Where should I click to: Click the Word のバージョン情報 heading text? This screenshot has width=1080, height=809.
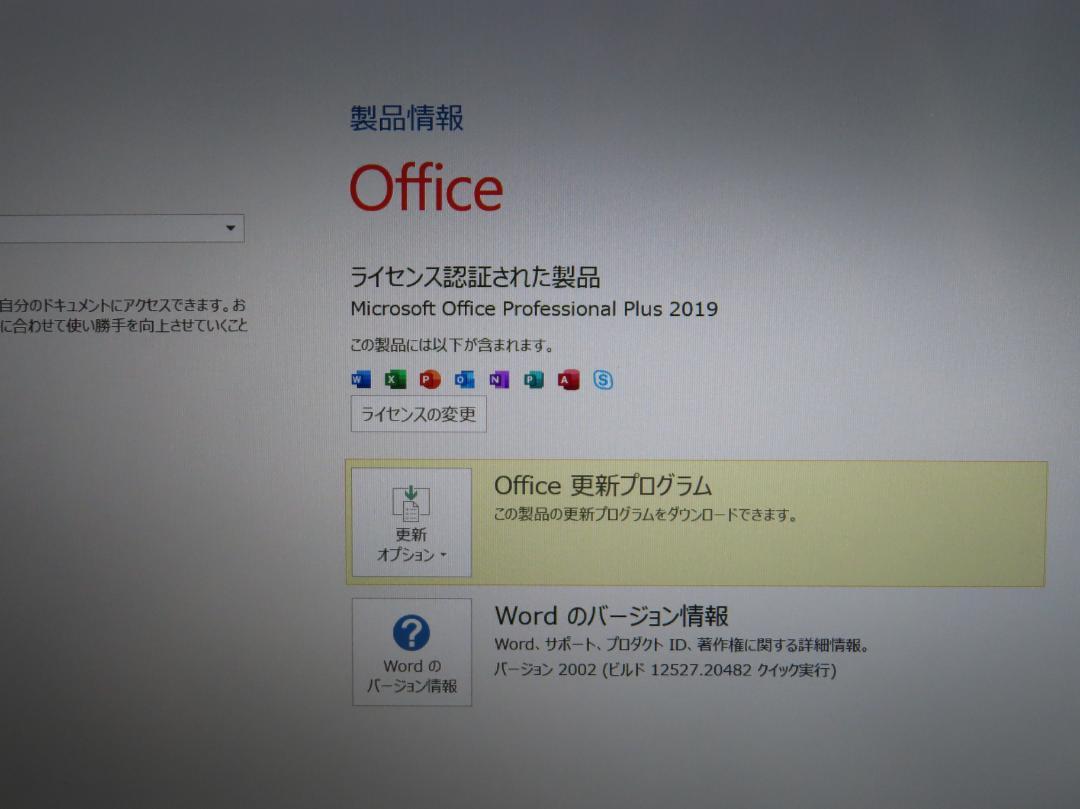(612, 616)
